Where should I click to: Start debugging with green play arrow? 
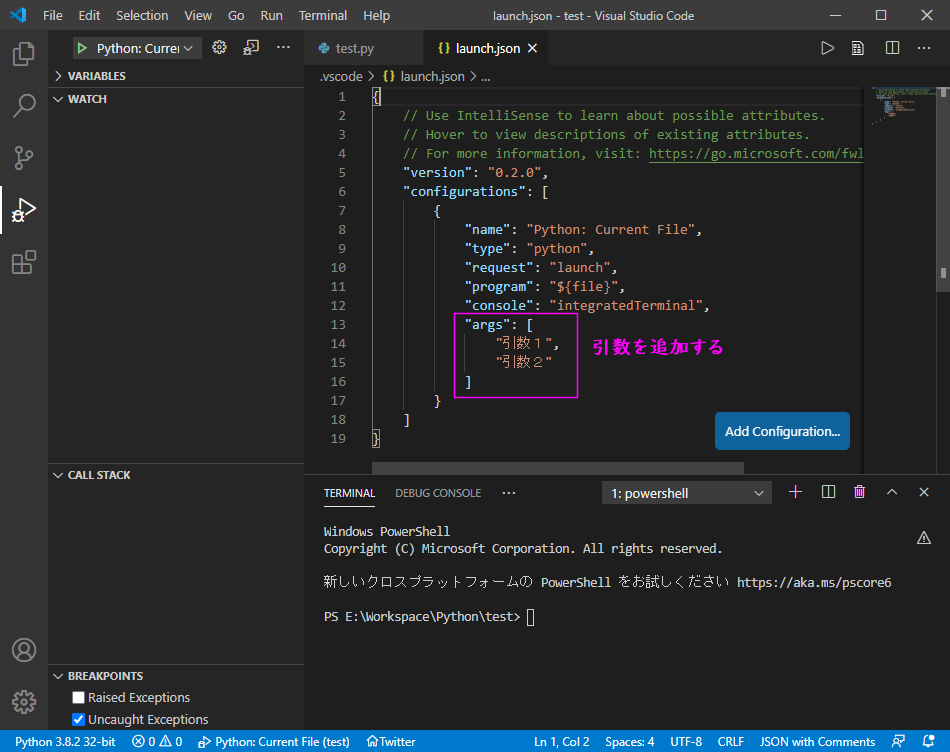[82, 48]
